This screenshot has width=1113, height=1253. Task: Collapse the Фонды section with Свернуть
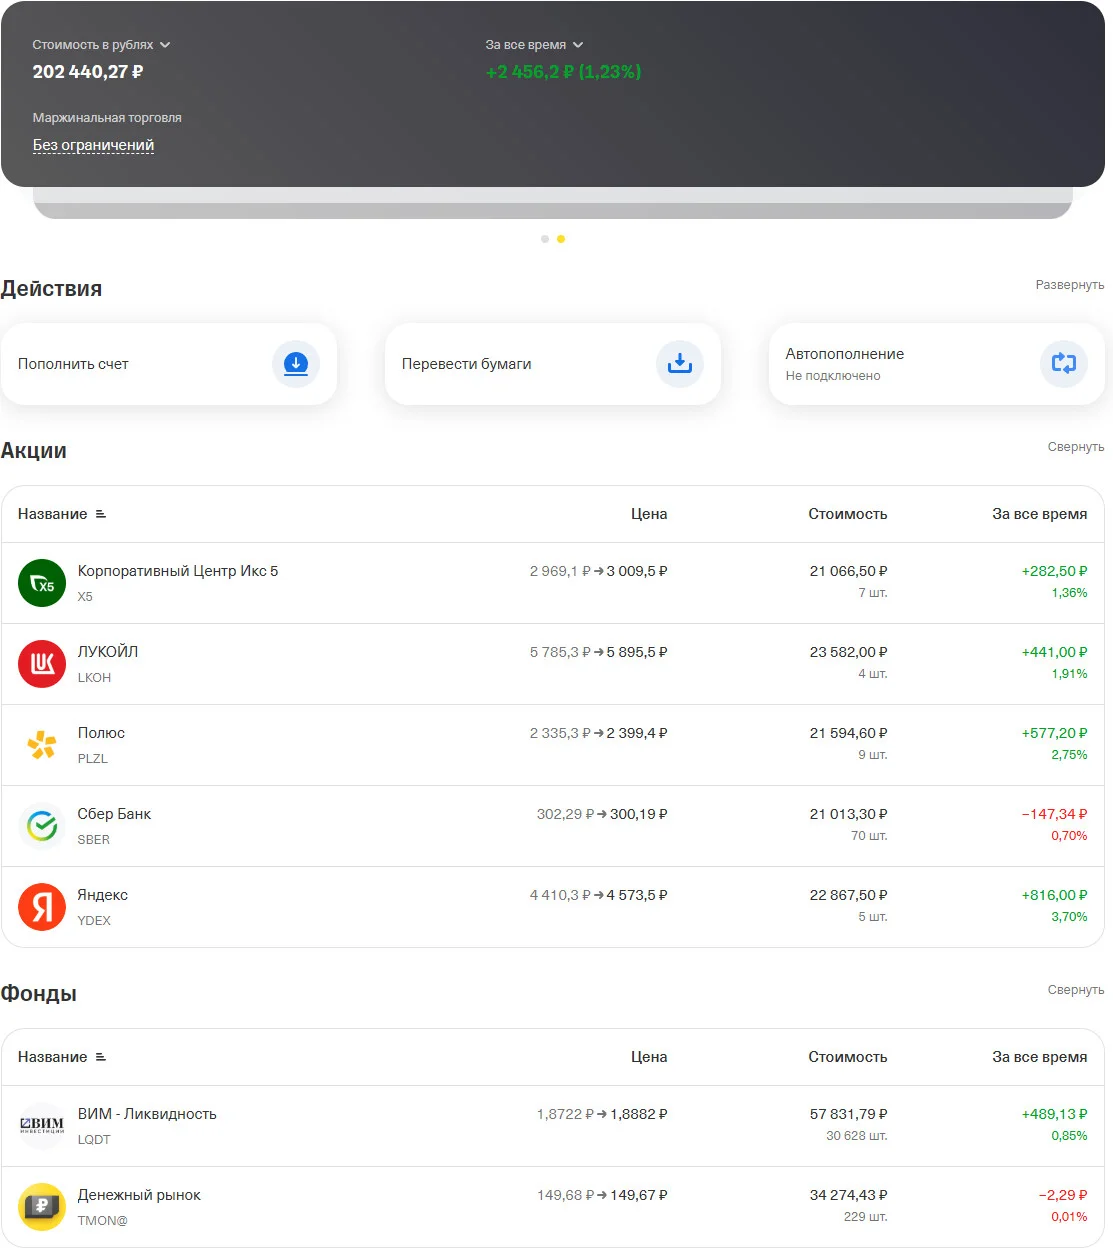(1076, 990)
